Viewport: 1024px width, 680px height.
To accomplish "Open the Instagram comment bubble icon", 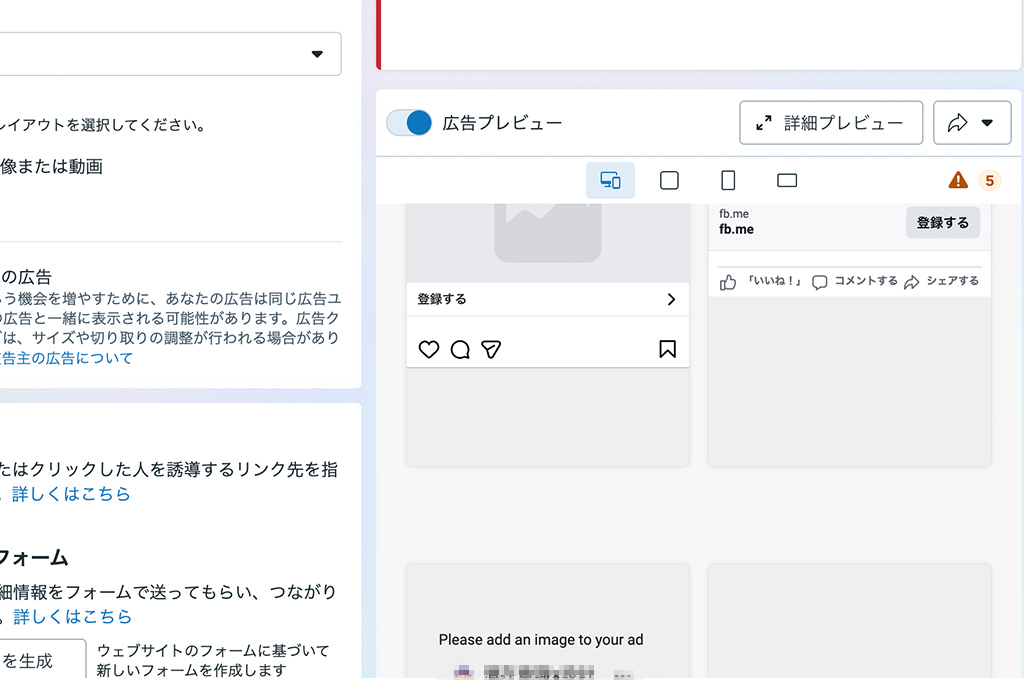I will [460, 349].
